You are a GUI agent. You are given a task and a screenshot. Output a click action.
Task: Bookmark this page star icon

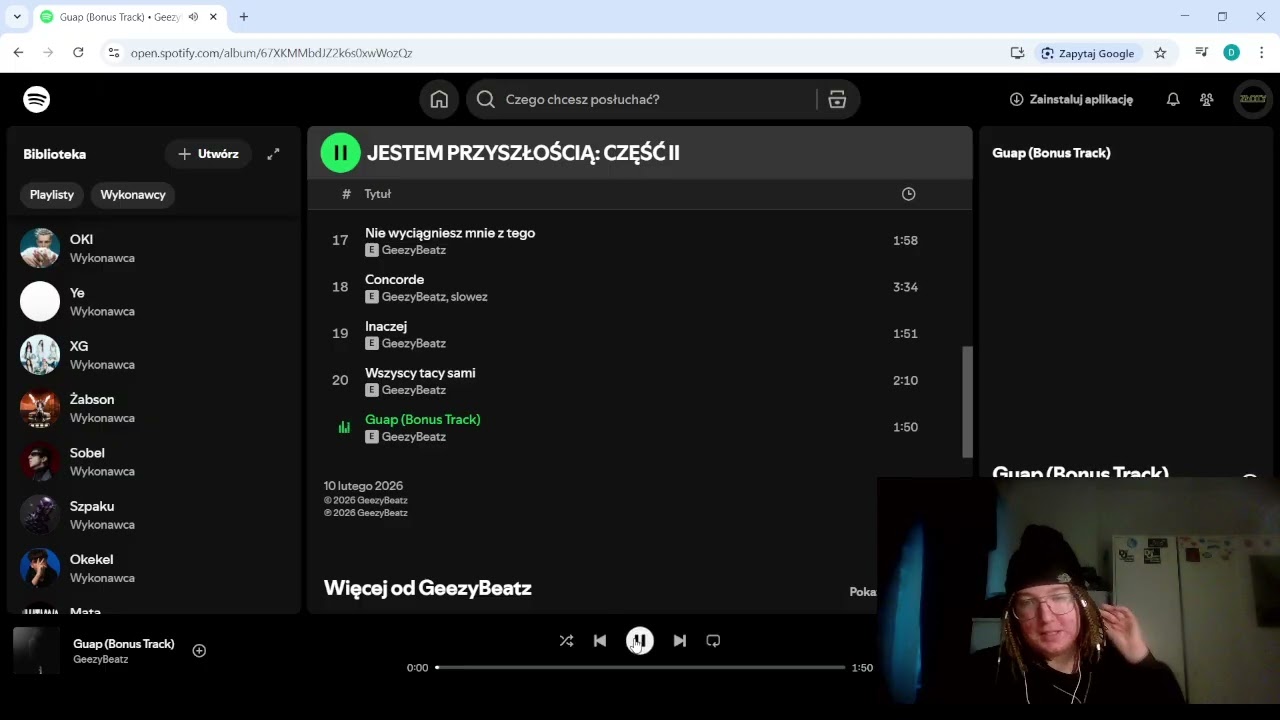[x=1160, y=53]
